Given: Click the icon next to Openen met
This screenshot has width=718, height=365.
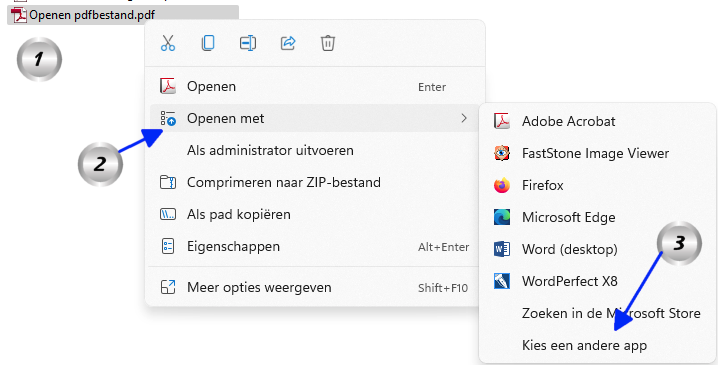Looking at the screenshot, I should [168, 118].
